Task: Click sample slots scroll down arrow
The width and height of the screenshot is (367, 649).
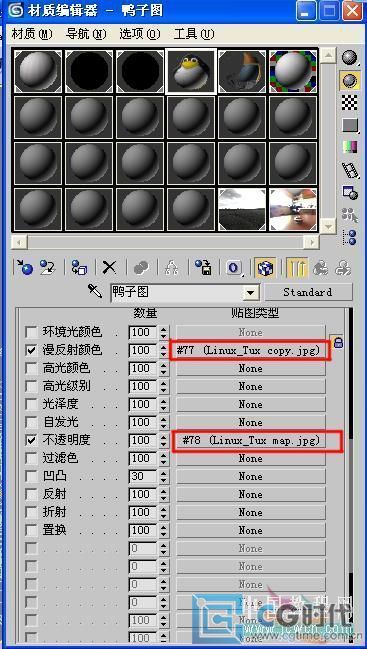Action: (x=329, y=226)
